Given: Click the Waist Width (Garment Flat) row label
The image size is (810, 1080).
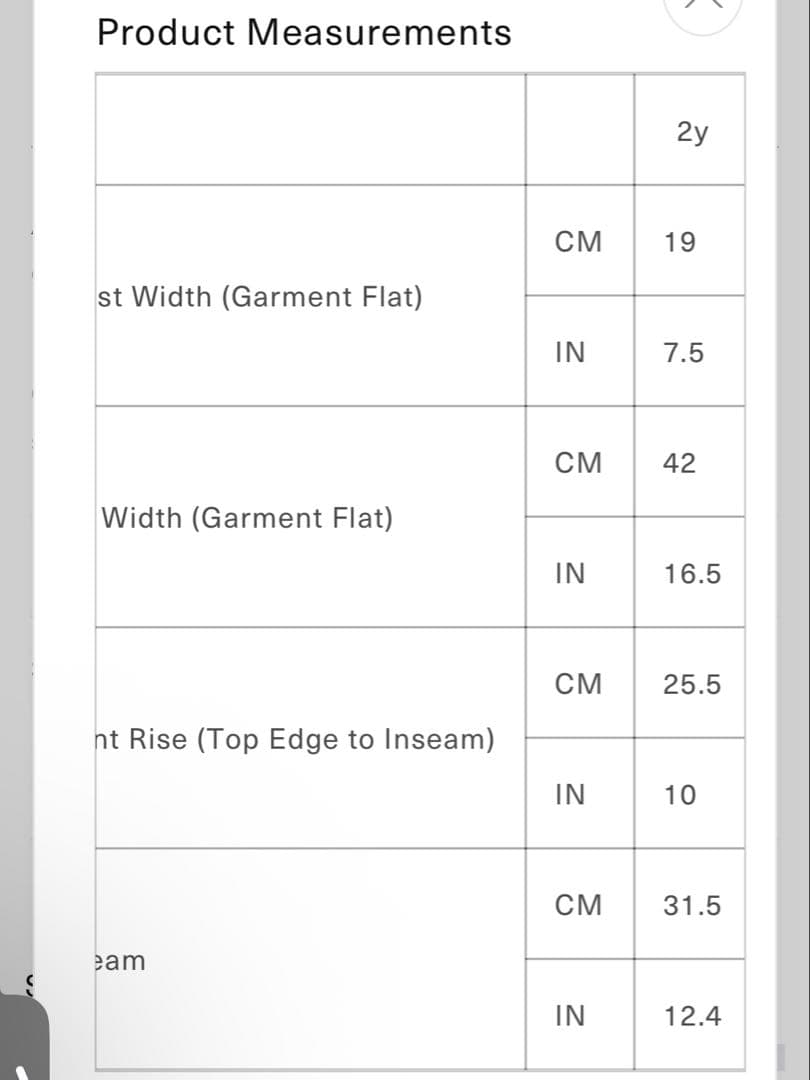Looking at the screenshot, I should (x=260, y=297).
